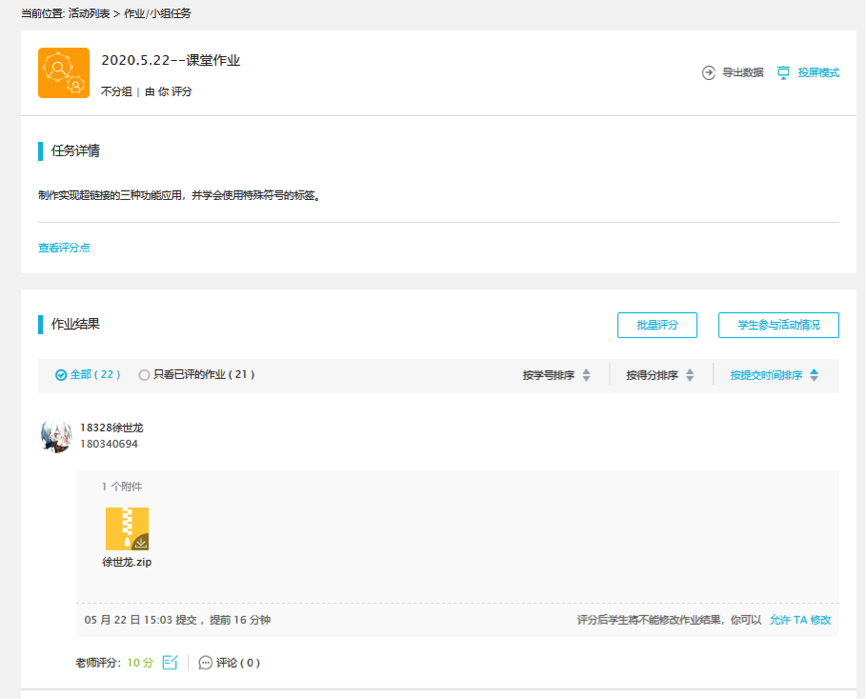
Task: Sort by submission time arrows
Action: point(814,375)
